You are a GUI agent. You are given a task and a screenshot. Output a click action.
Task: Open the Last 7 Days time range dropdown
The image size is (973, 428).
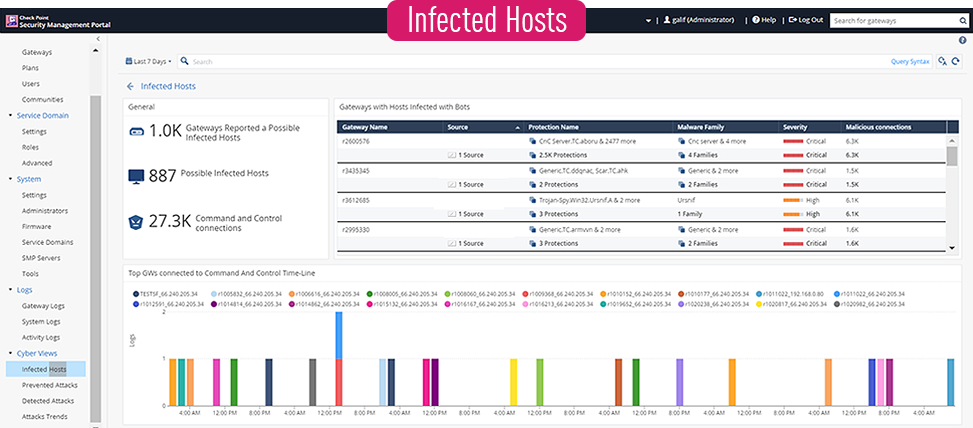(148, 61)
